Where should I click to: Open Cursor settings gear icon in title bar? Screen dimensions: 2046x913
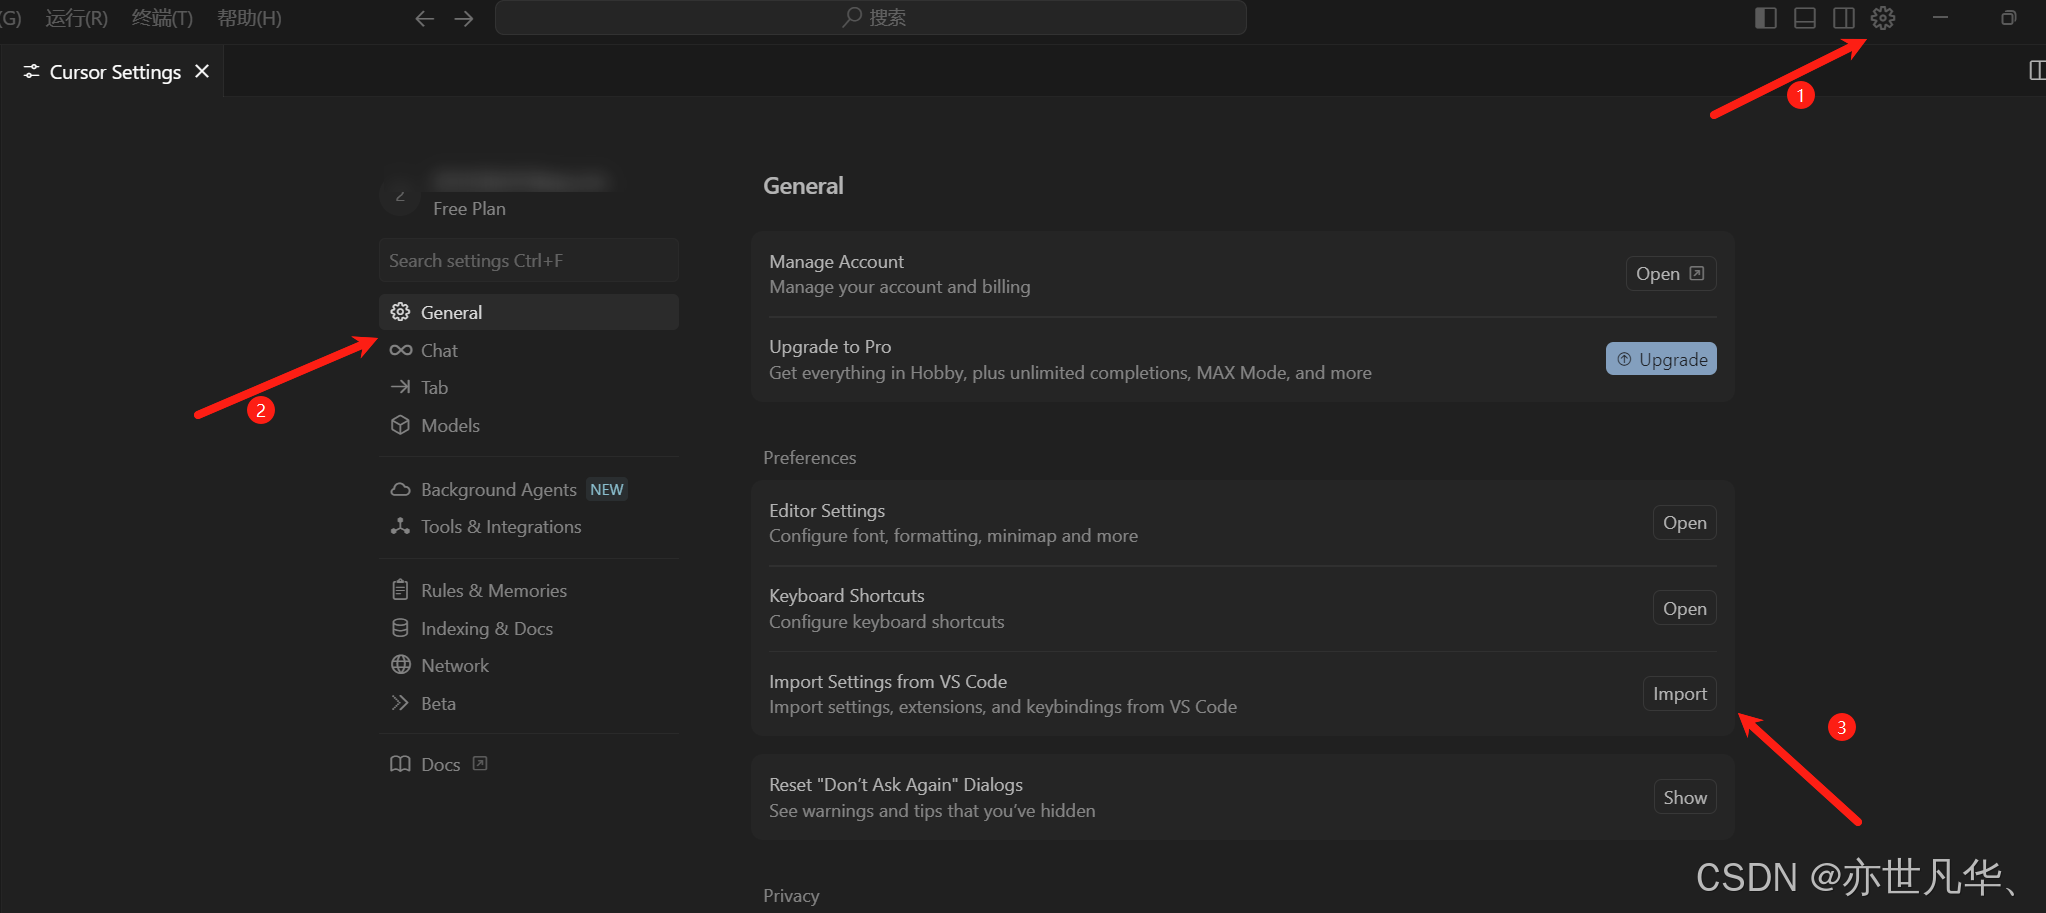[1882, 18]
